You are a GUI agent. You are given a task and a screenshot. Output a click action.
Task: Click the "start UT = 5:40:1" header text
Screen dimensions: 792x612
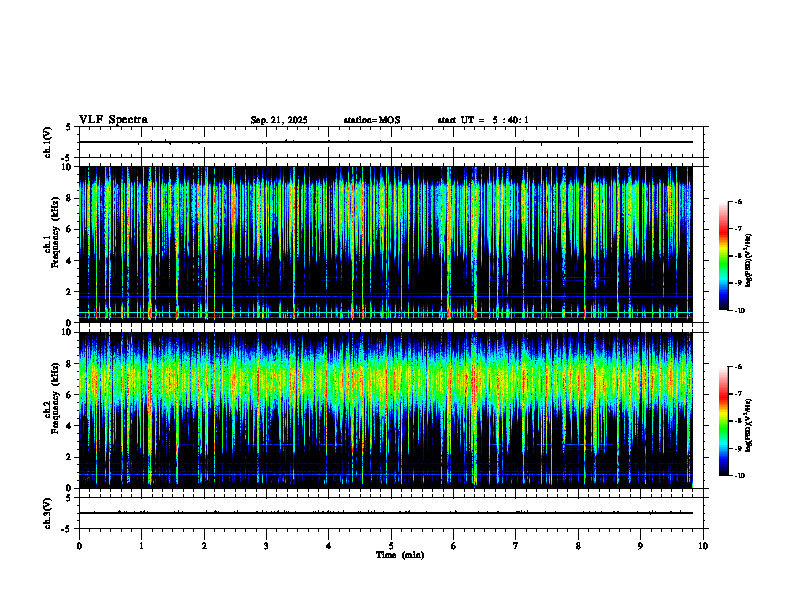click(x=483, y=120)
